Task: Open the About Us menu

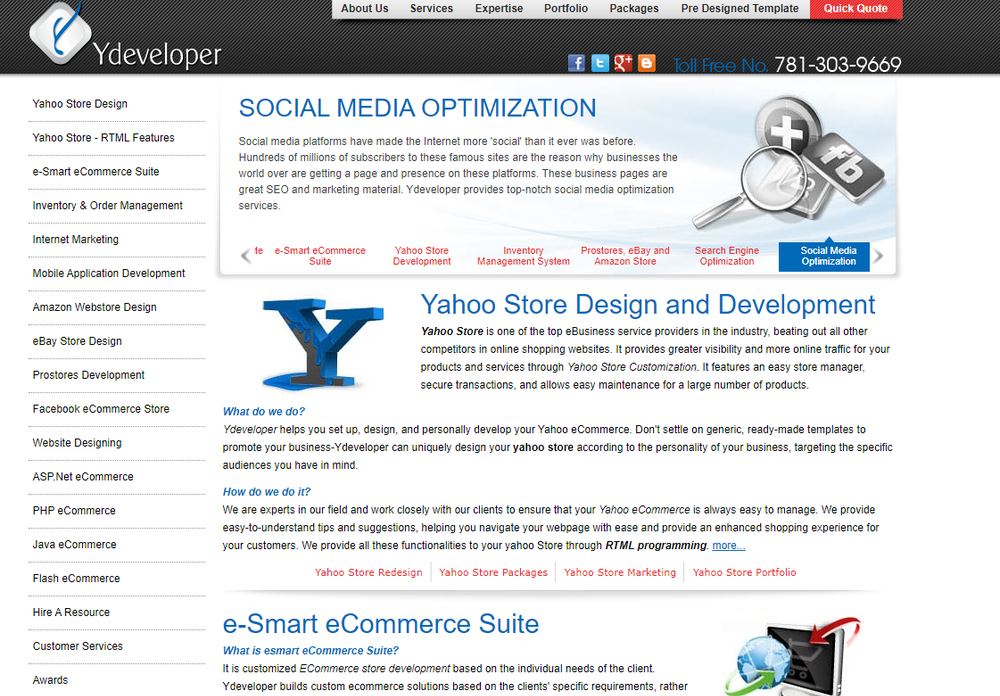Action: [364, 8]
